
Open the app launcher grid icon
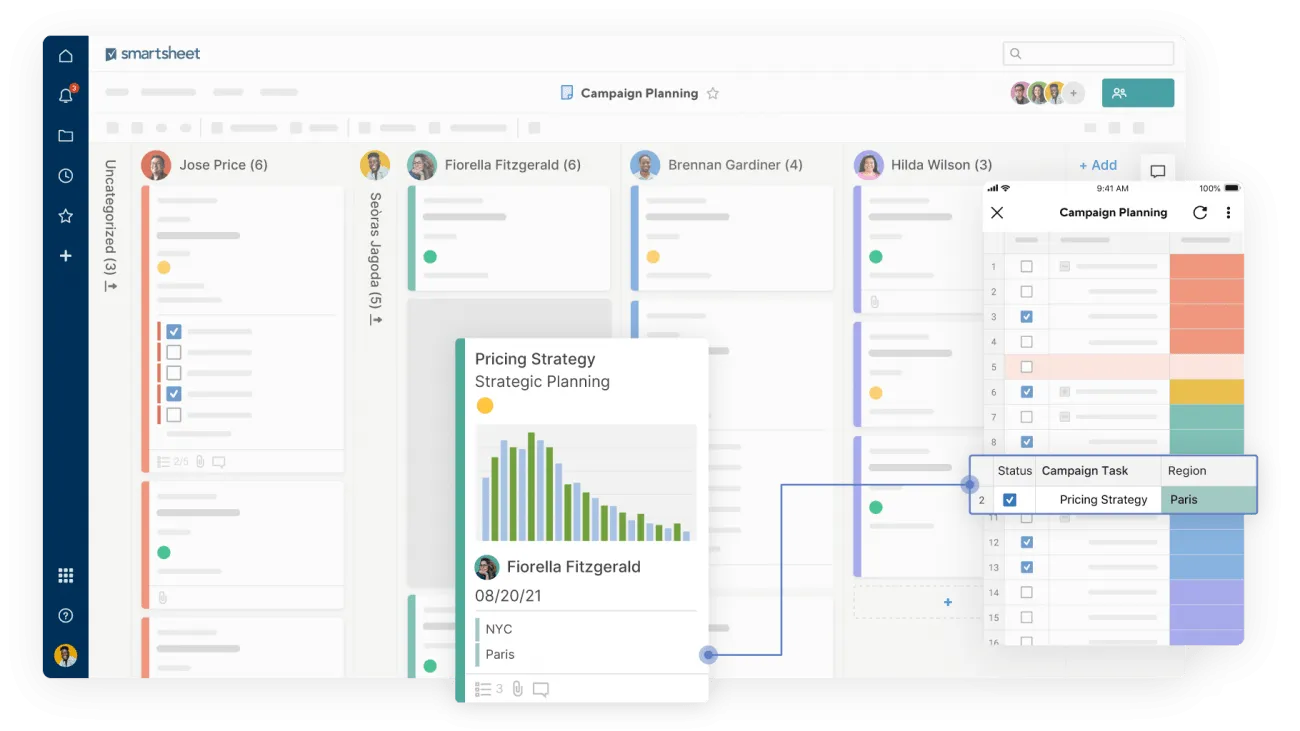point(66,575)
